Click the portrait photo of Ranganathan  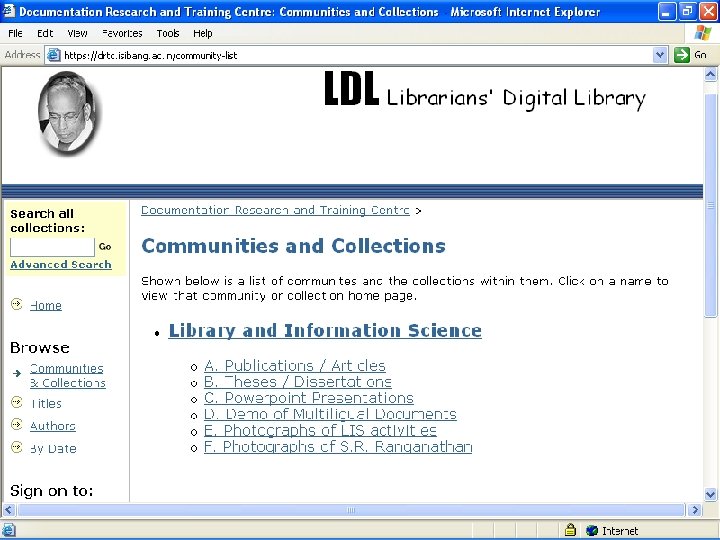[68, 113]
